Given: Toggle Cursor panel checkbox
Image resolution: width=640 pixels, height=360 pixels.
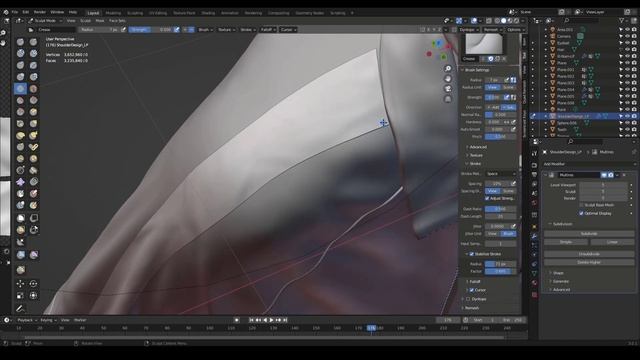Looking at the screenshot, I should pyautogui.click(x=472, y=290).
